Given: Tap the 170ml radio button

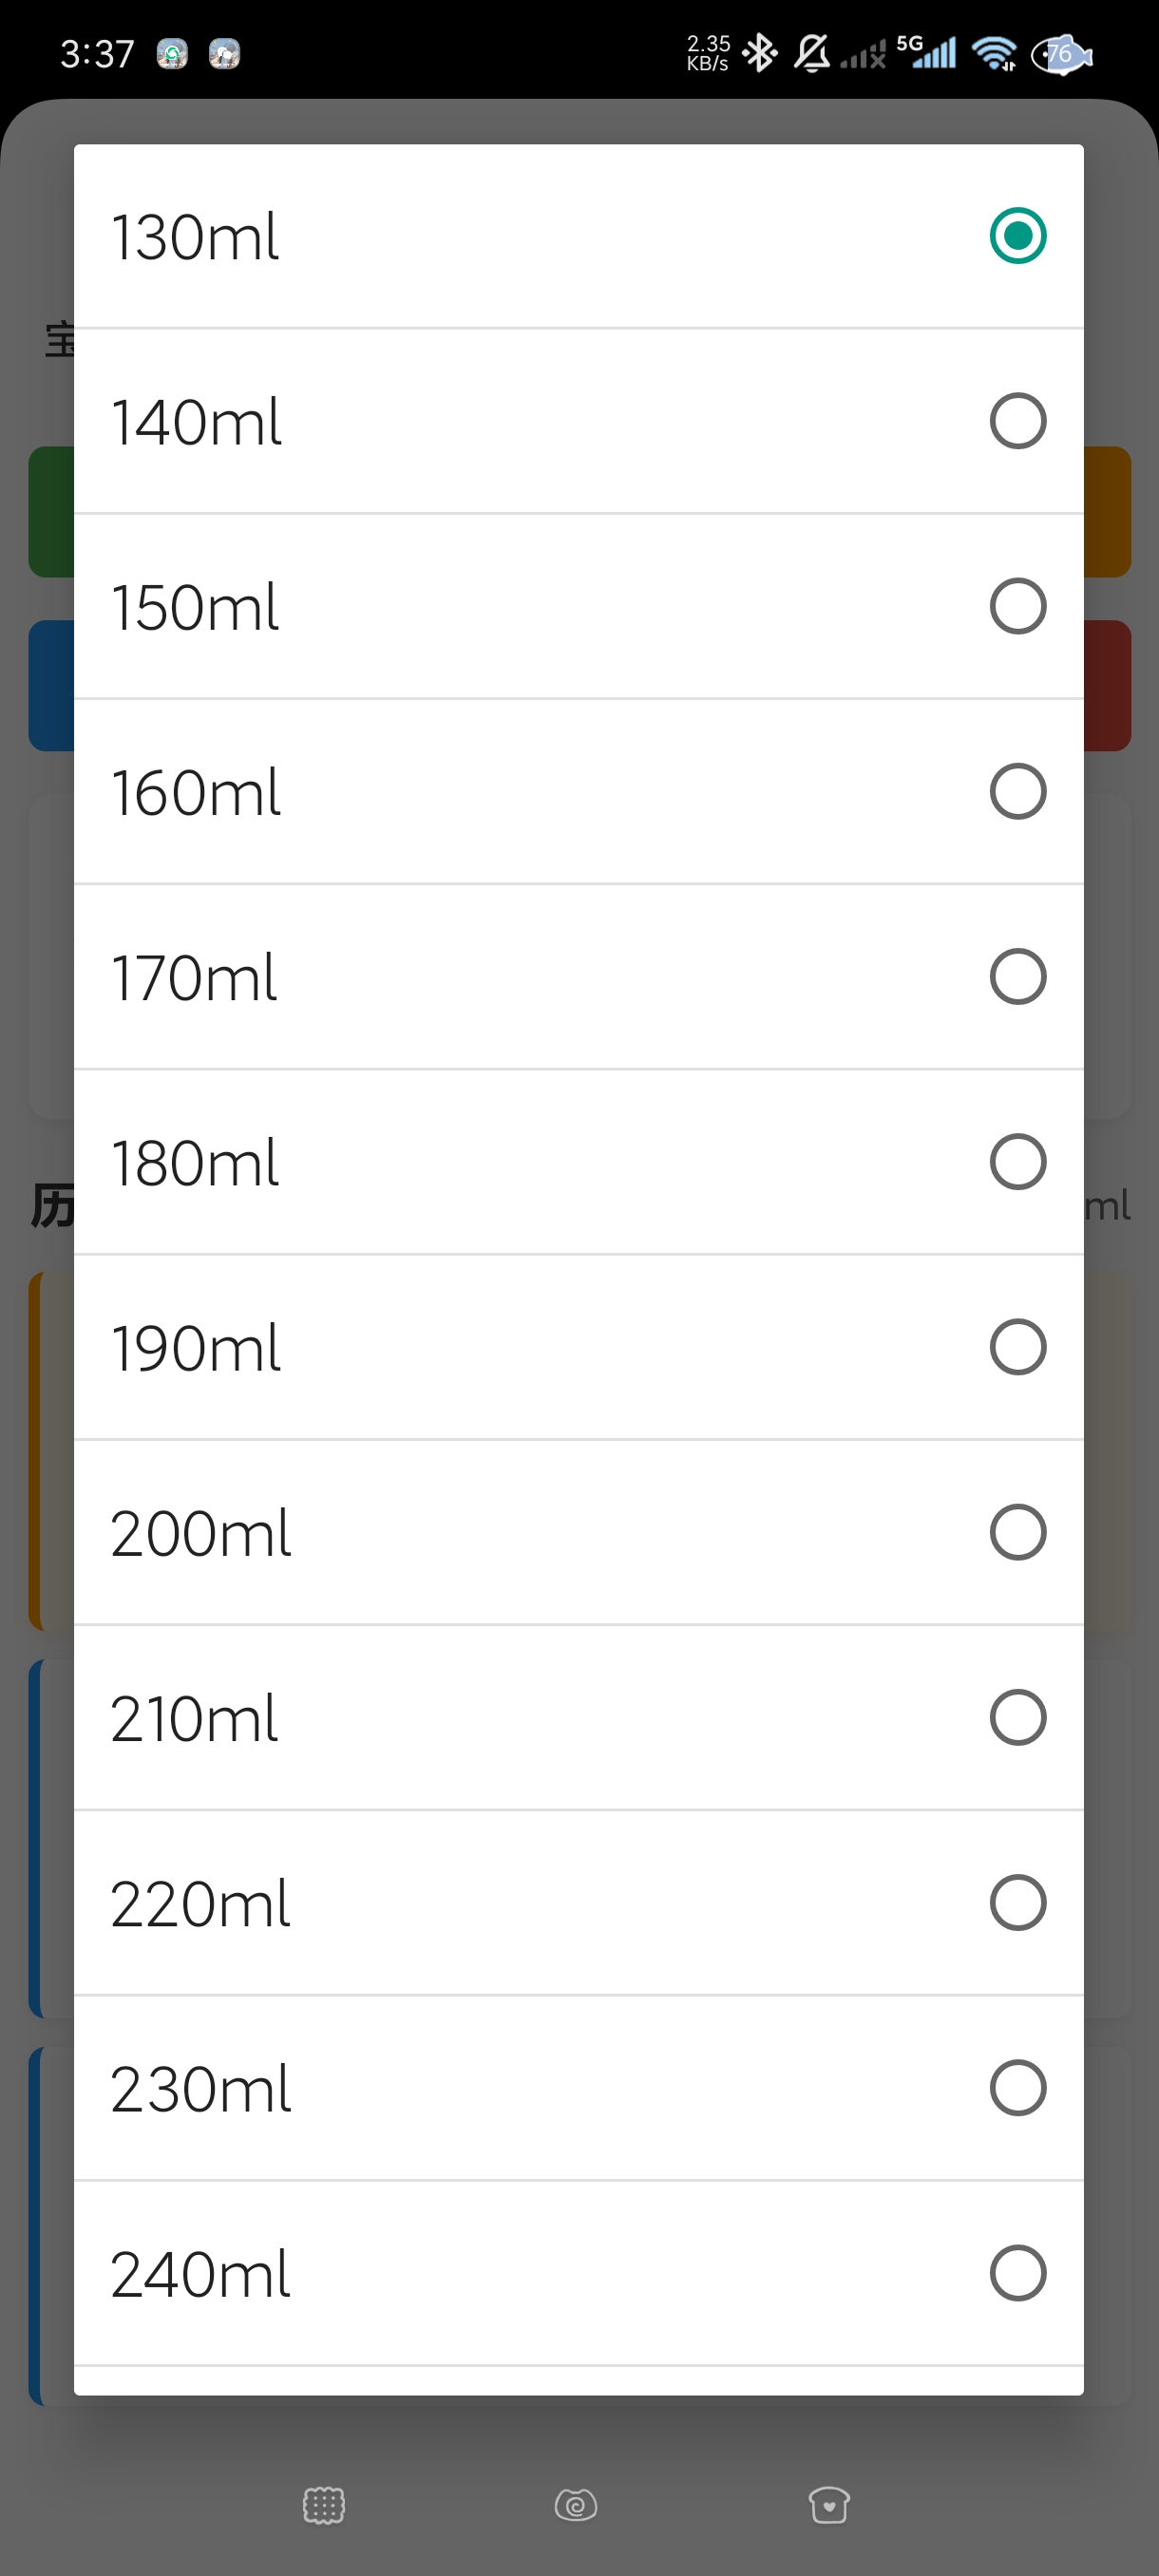Looking at the screenshot, I should (x=1017, y=976).
